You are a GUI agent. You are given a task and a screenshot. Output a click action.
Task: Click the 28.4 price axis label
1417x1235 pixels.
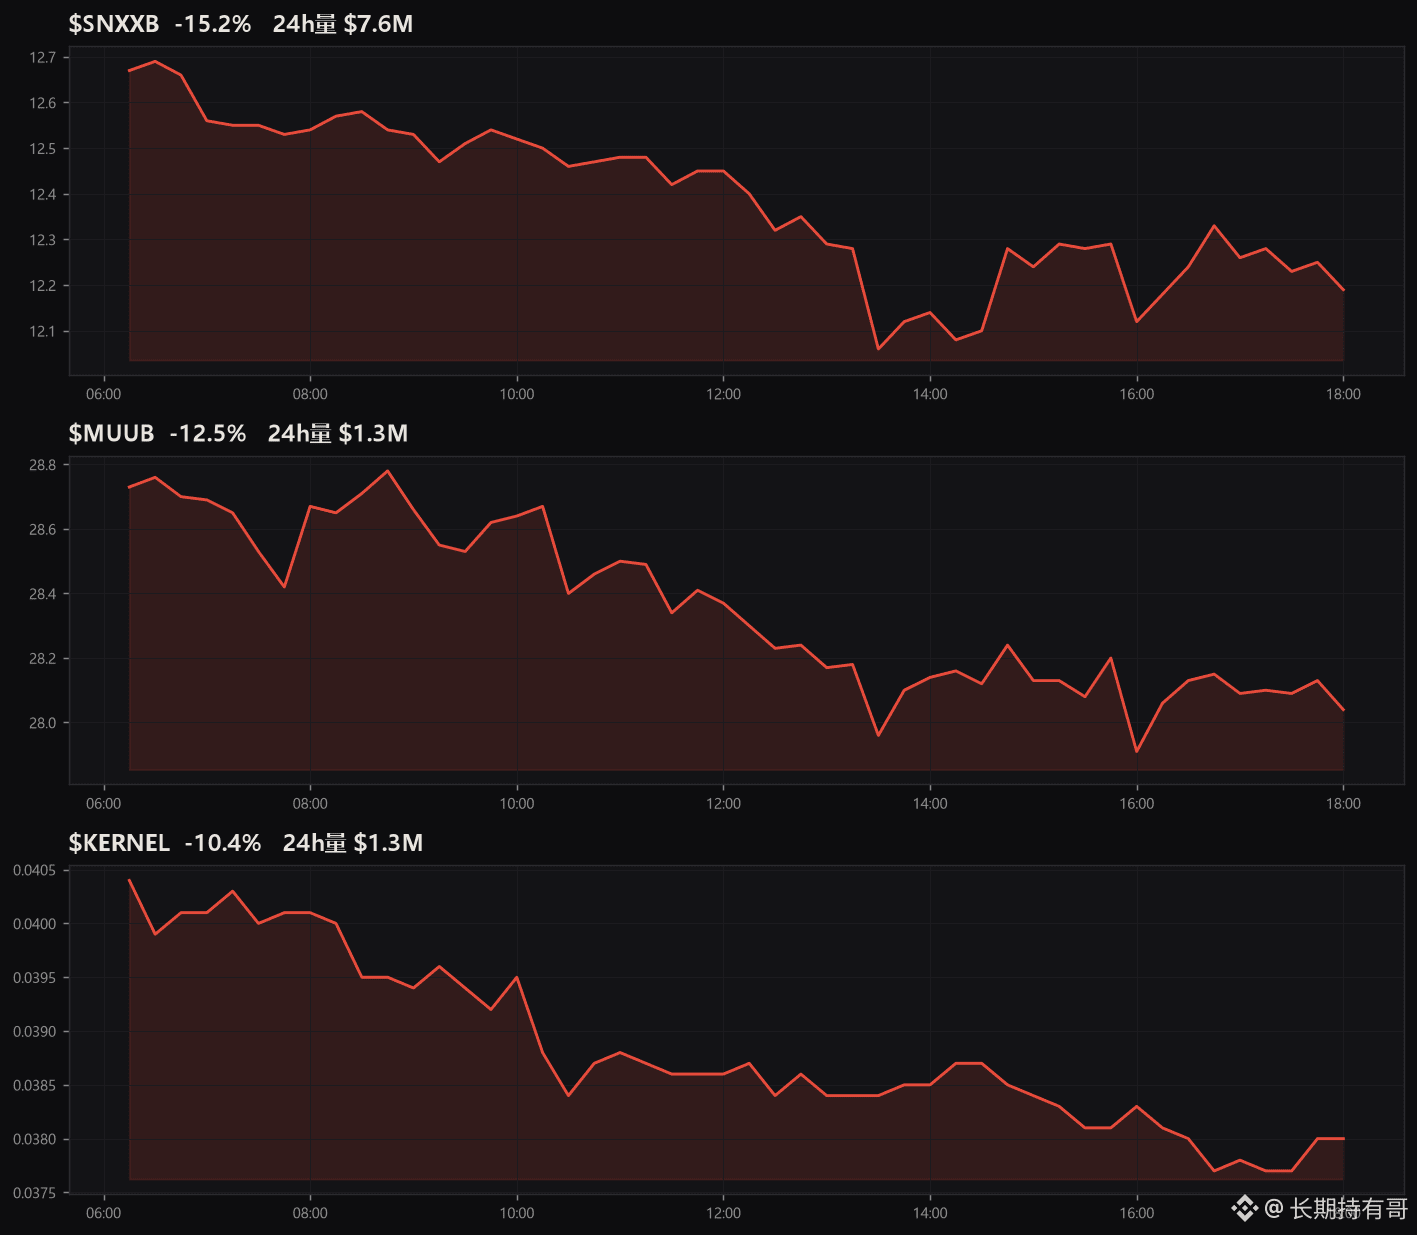tap(43, 594)
